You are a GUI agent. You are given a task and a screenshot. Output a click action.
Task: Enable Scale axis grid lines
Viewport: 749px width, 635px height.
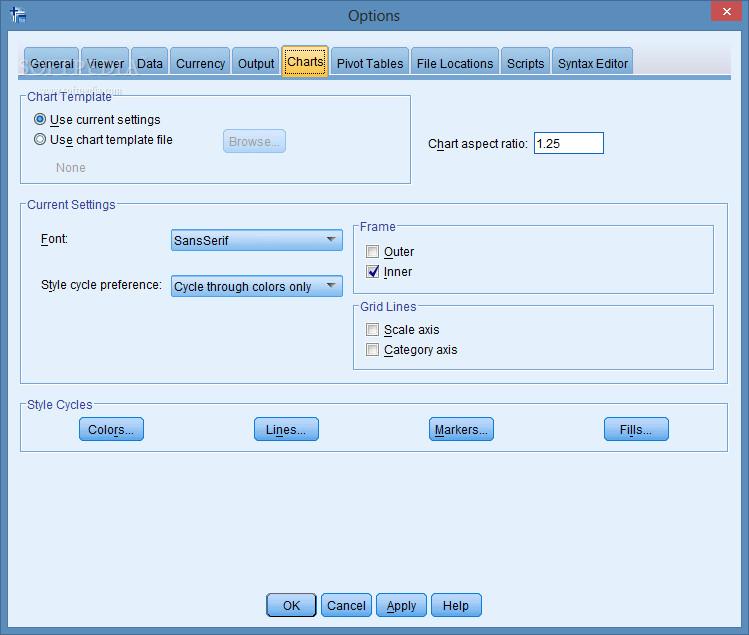373,330
